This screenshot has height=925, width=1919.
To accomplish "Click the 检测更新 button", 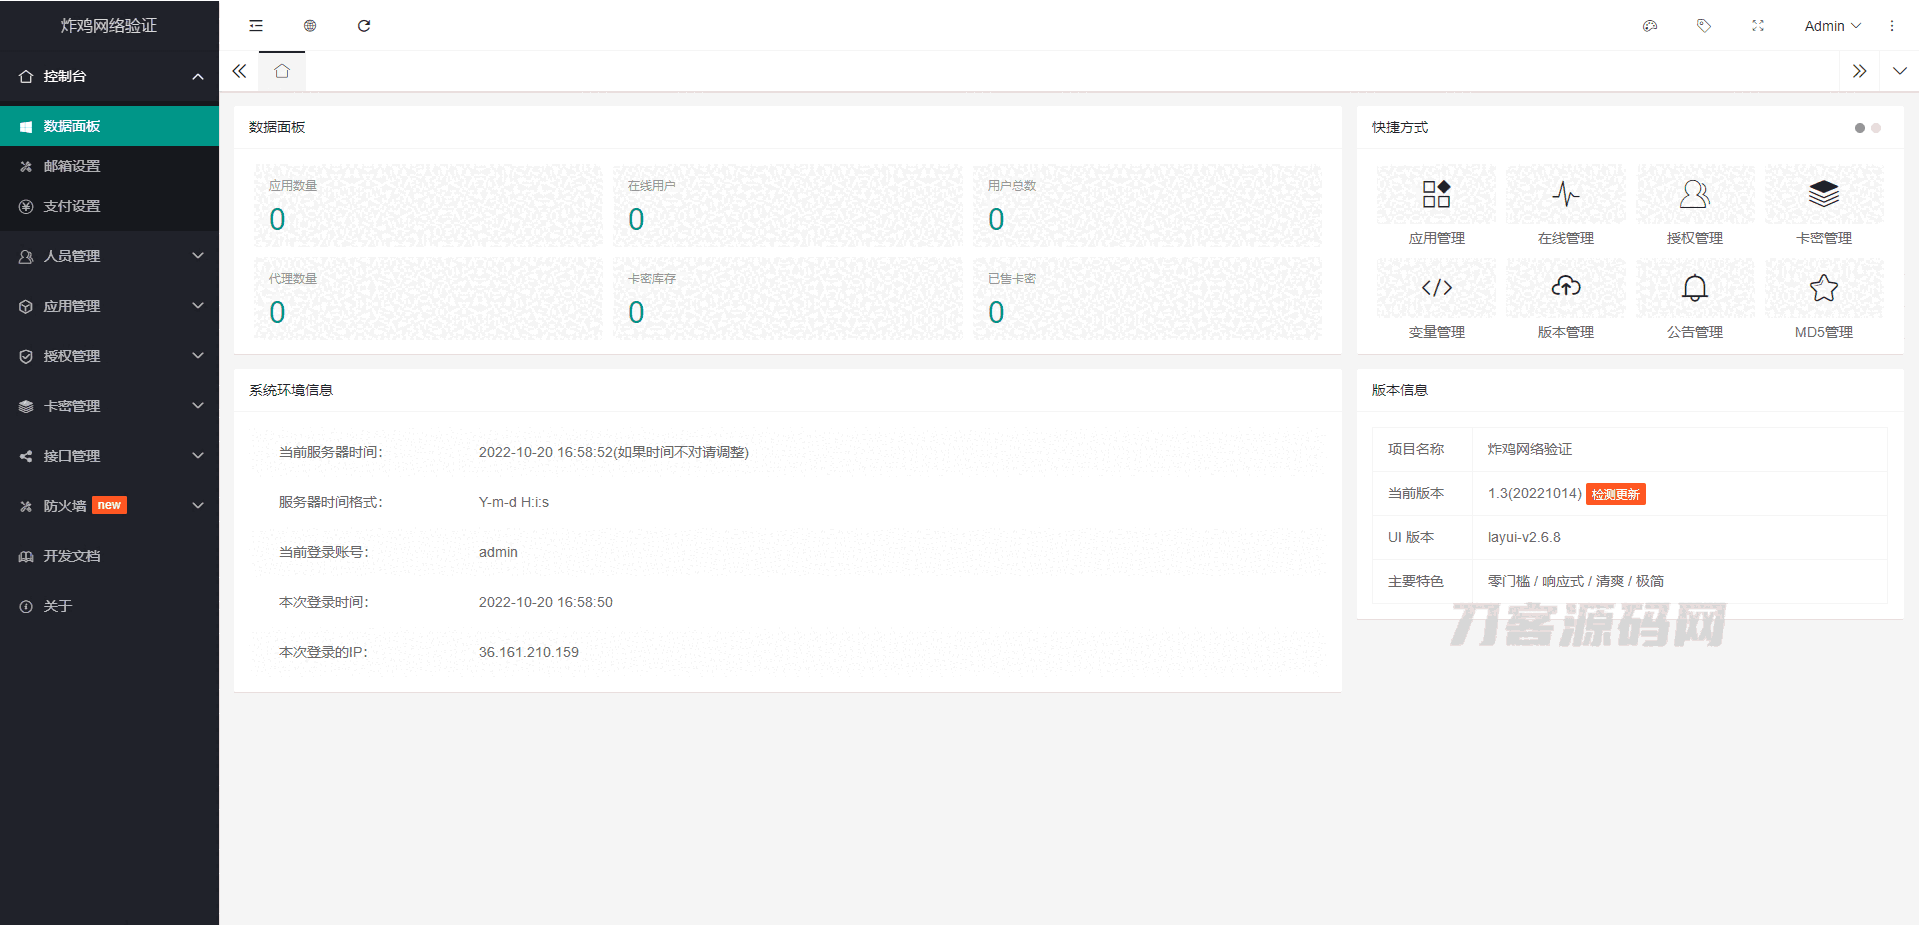I will tap(1615, 494).
